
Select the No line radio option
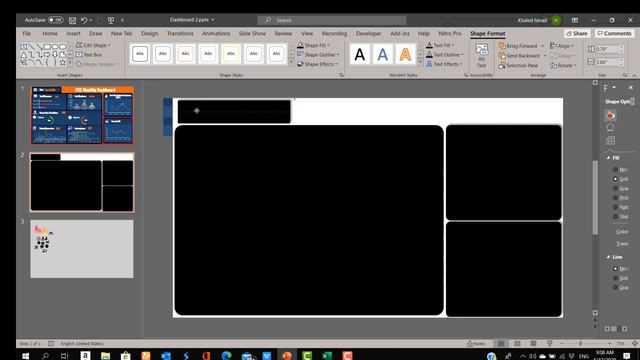click(616, 269)
